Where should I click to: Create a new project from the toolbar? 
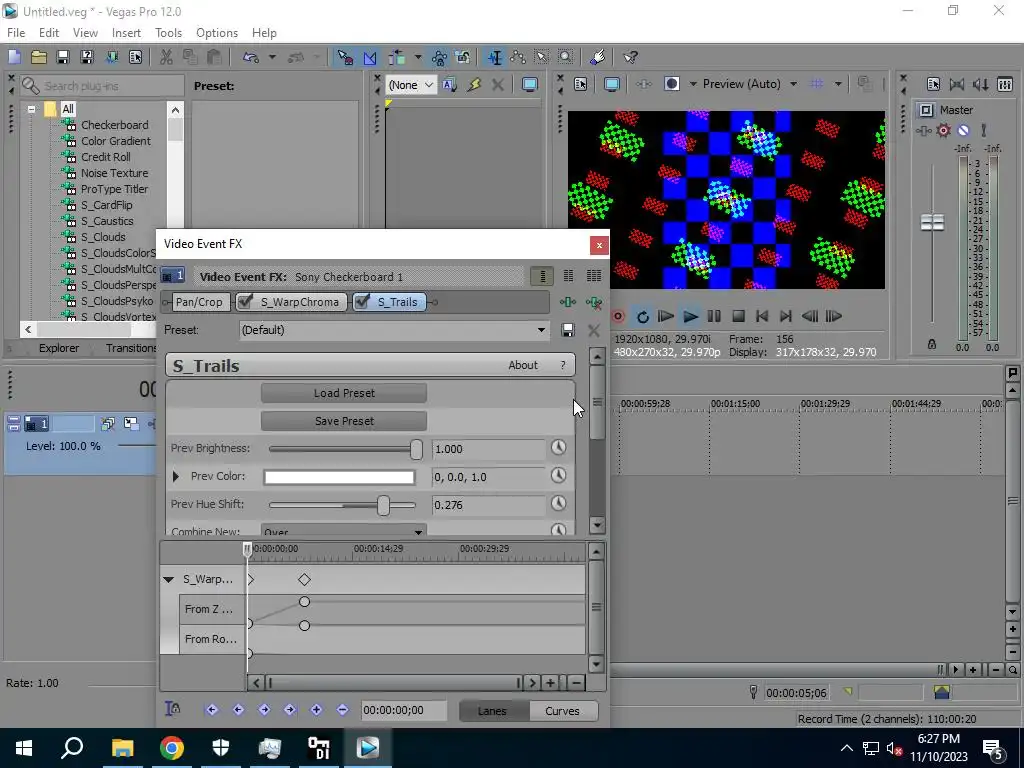(14, 57)
